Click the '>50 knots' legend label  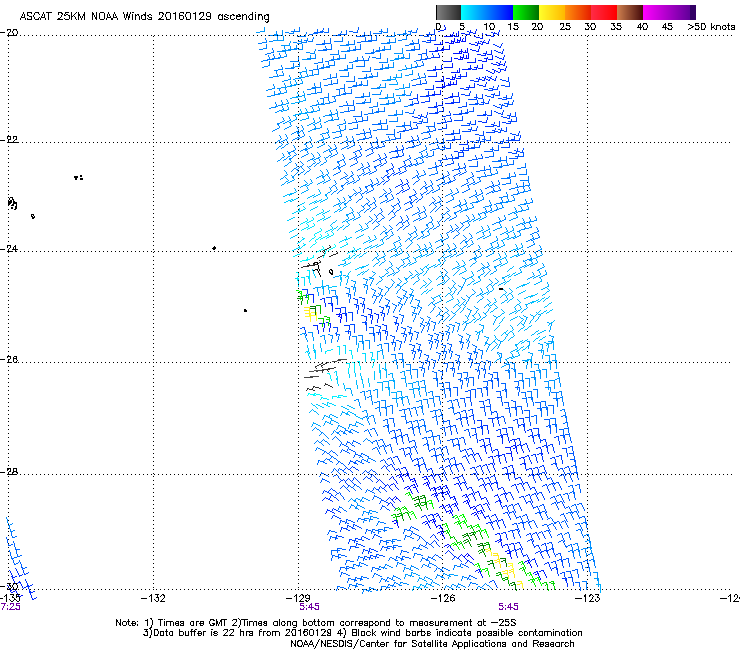(711, 27)
